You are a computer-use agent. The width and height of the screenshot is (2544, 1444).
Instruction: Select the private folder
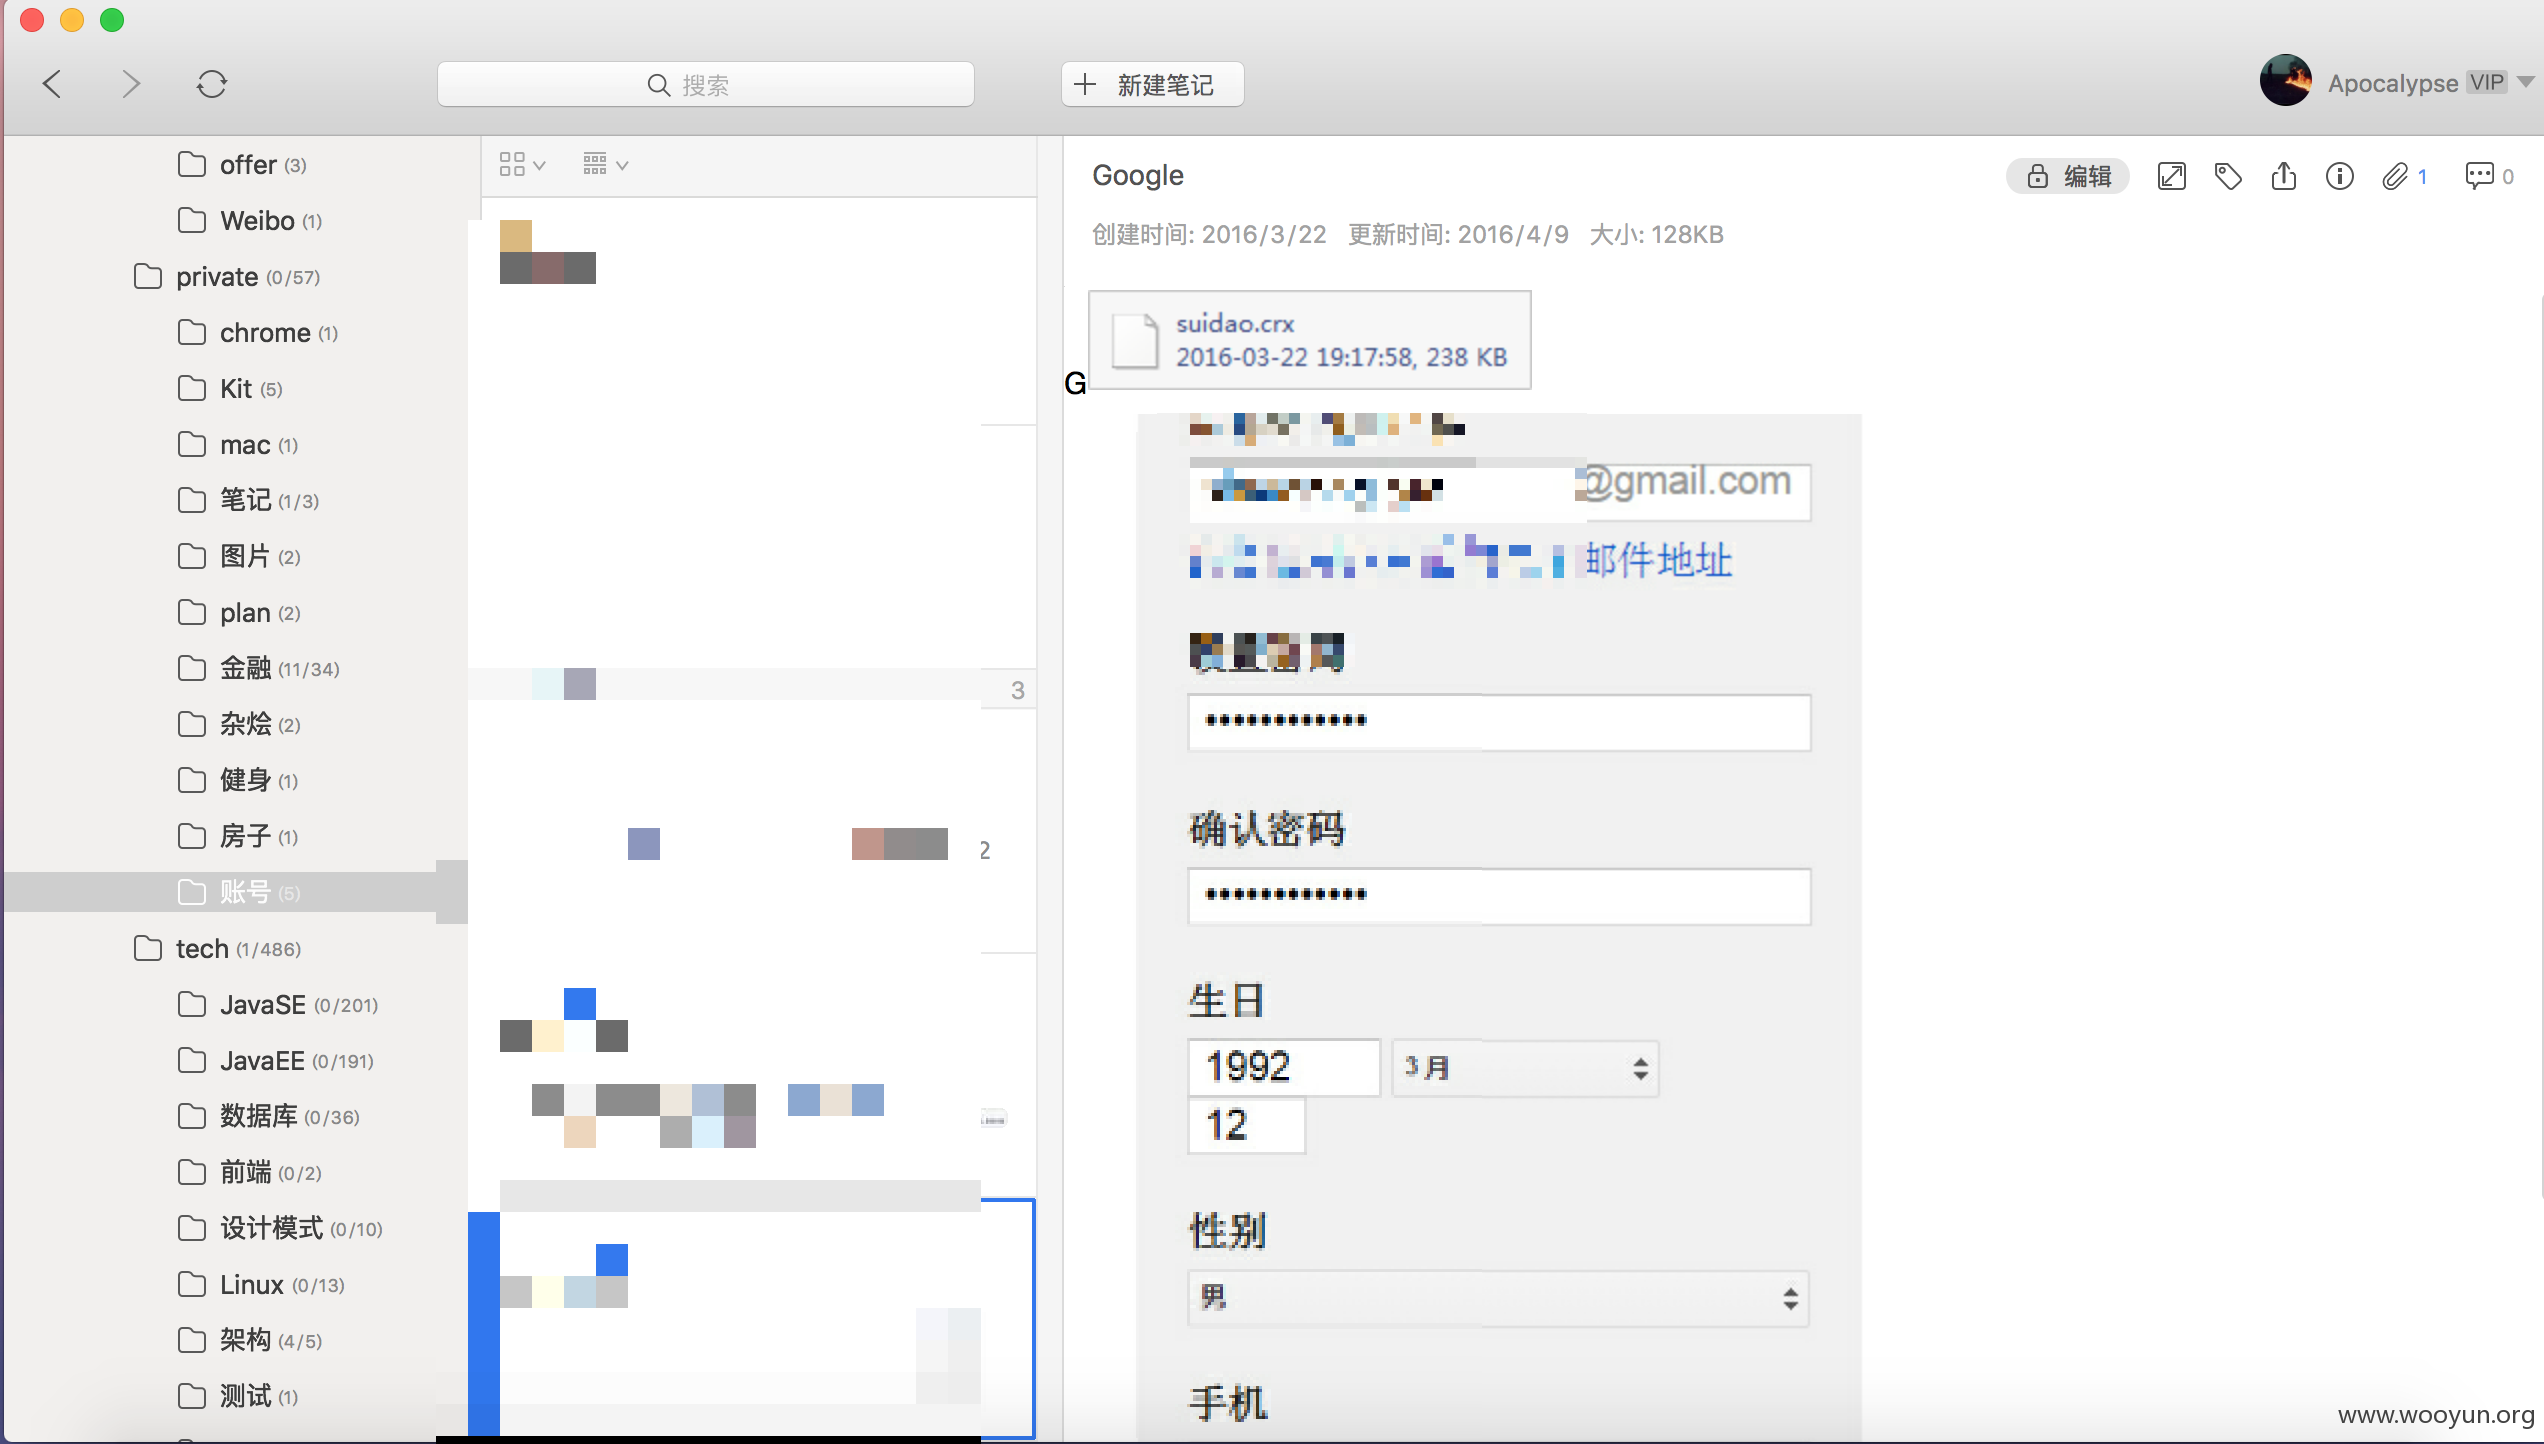click(x=227, y=277)
